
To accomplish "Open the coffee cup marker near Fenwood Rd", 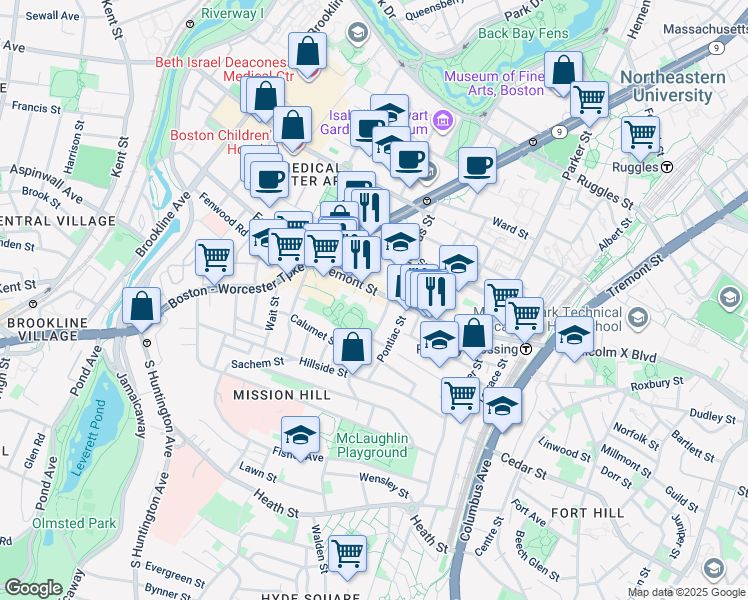I will pos(269,181).
